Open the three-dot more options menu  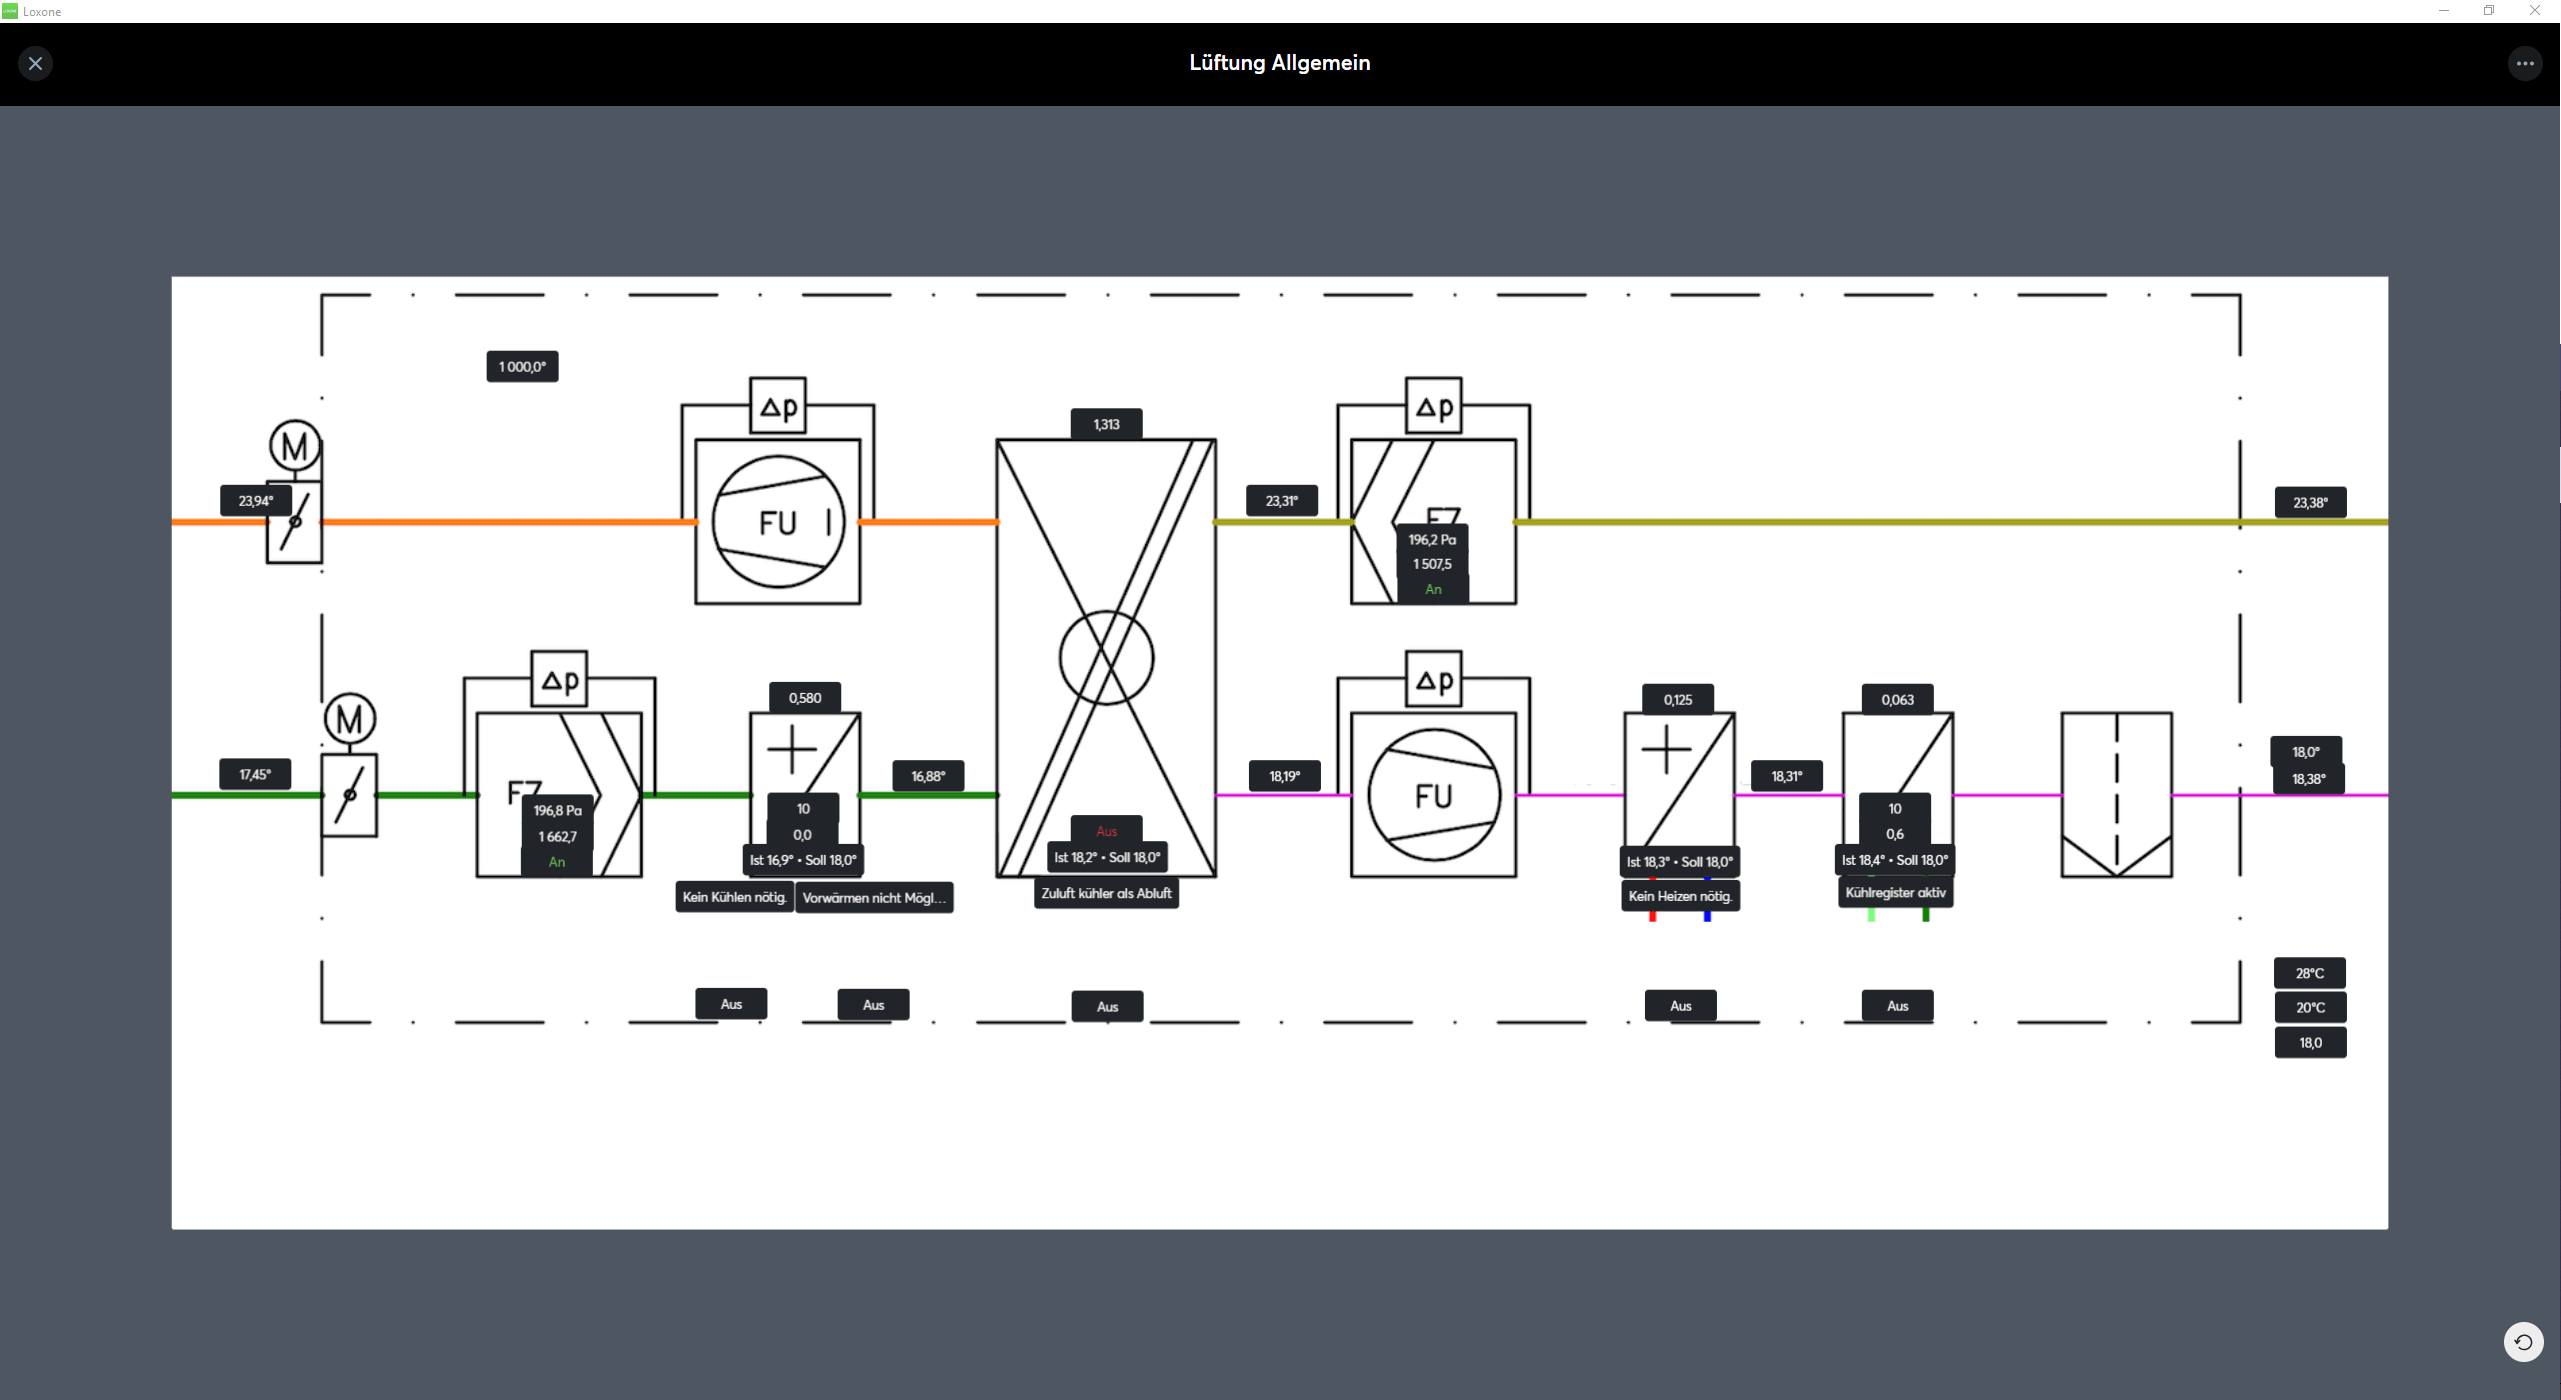click(x=2524, y=64)
